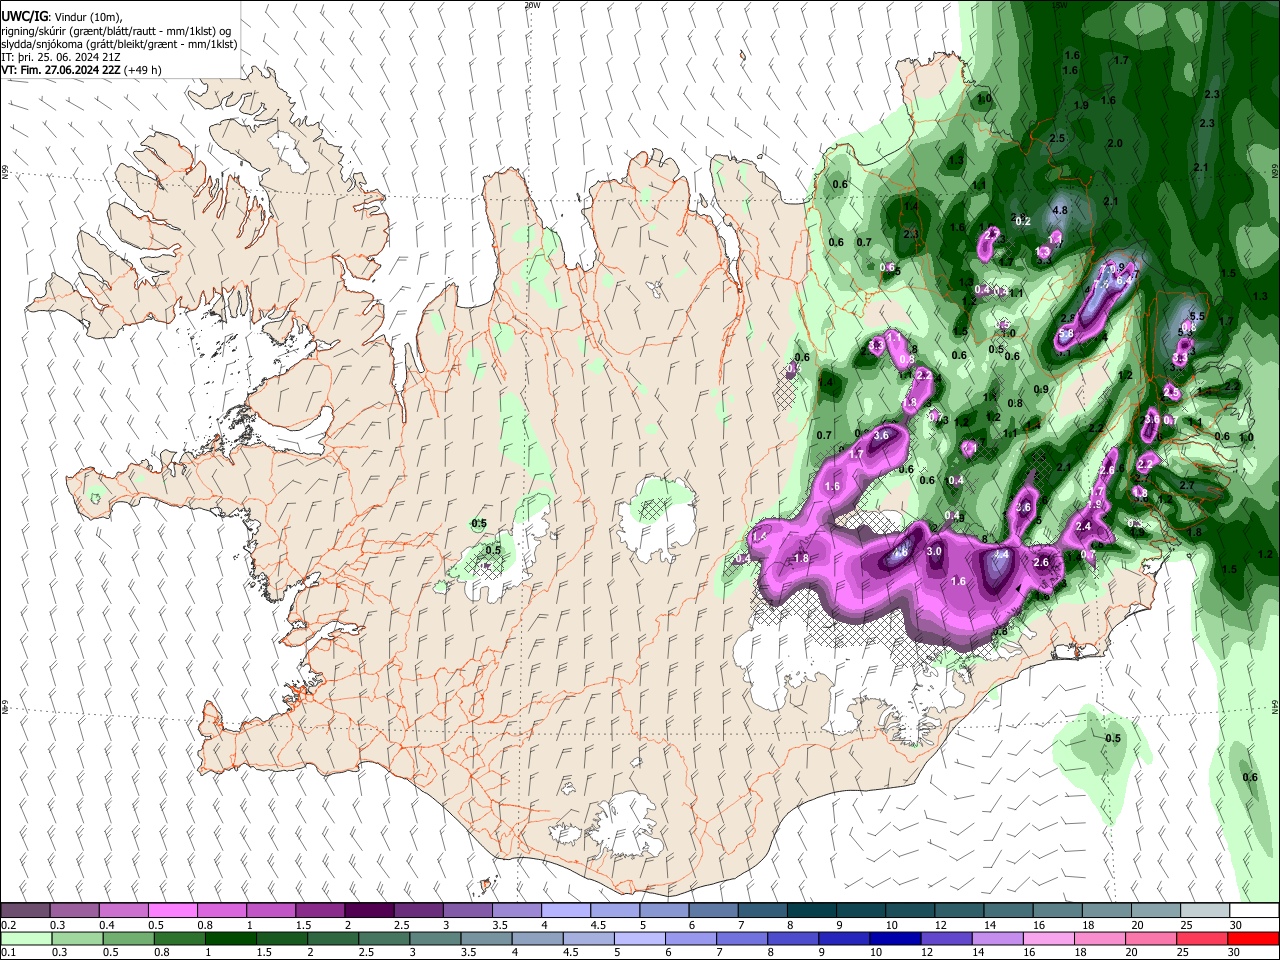The height and width of the screenshot is (960, 1280).
Task: Click the top legend row tick label 30
Action: [x=1234, y=925]
